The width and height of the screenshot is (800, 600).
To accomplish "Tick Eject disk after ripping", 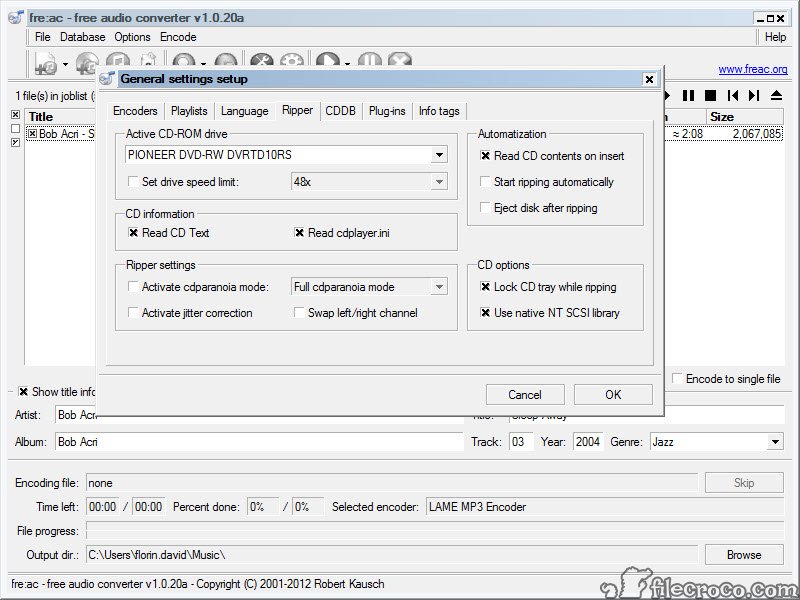I will pyautogui.click(x=485, y=208).
